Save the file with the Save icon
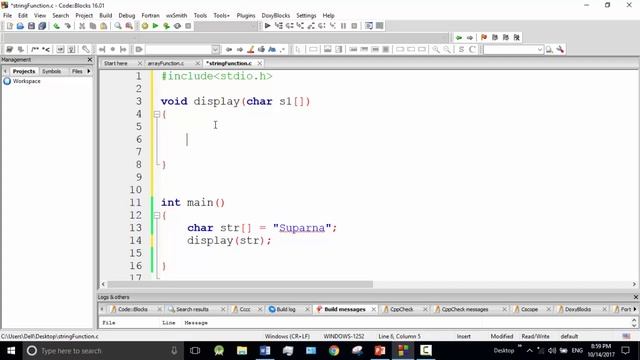 [31, 26]
